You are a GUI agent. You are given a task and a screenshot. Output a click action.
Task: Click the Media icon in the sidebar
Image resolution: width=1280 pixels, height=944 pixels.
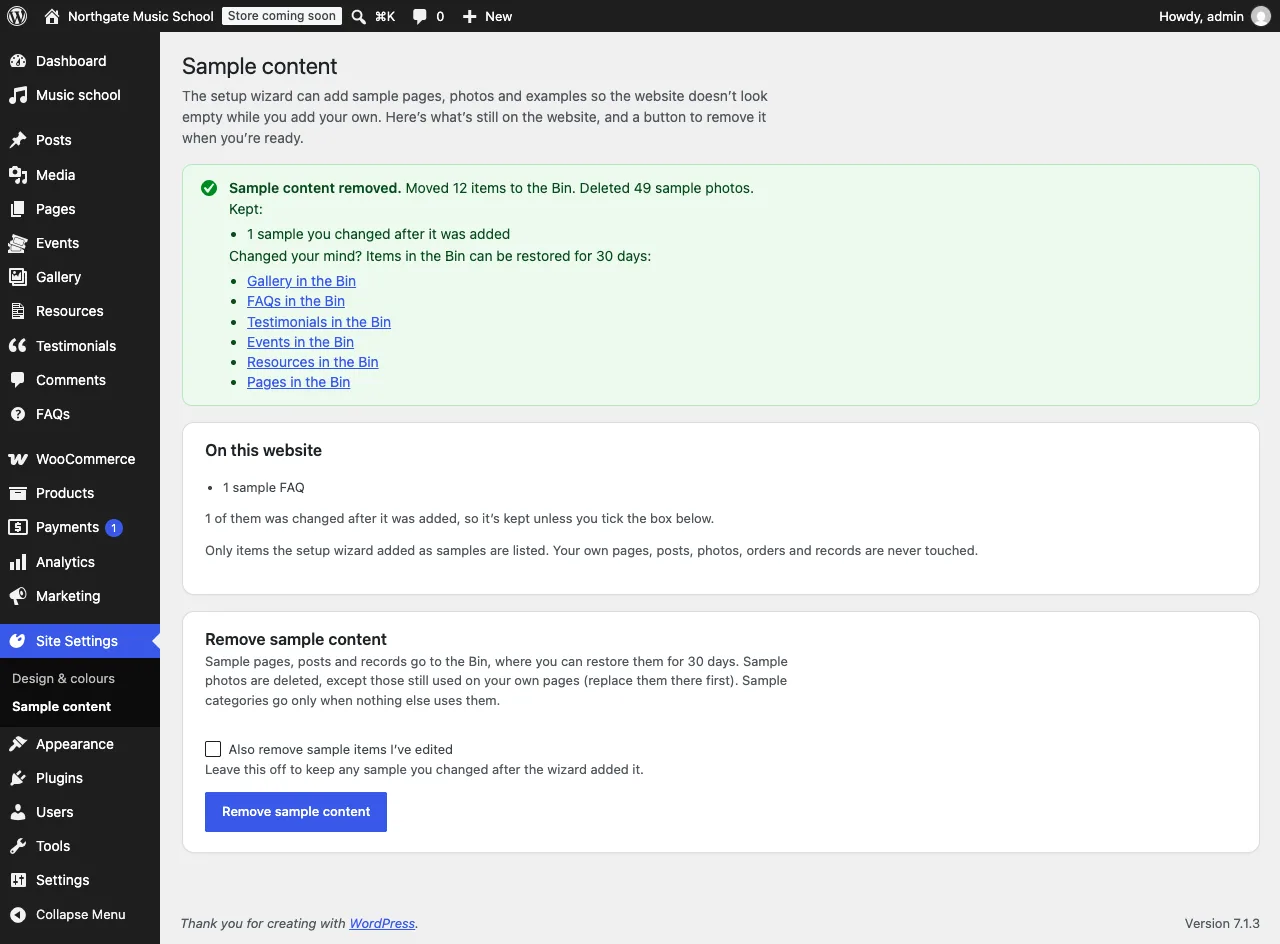(18, 175)
